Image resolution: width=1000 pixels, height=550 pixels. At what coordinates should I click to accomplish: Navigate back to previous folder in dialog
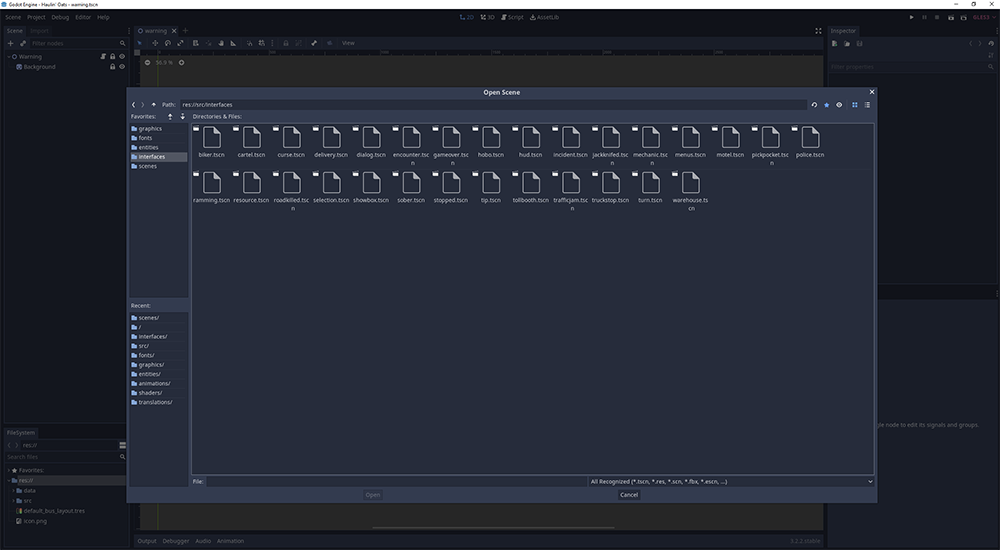click(134, 104)
